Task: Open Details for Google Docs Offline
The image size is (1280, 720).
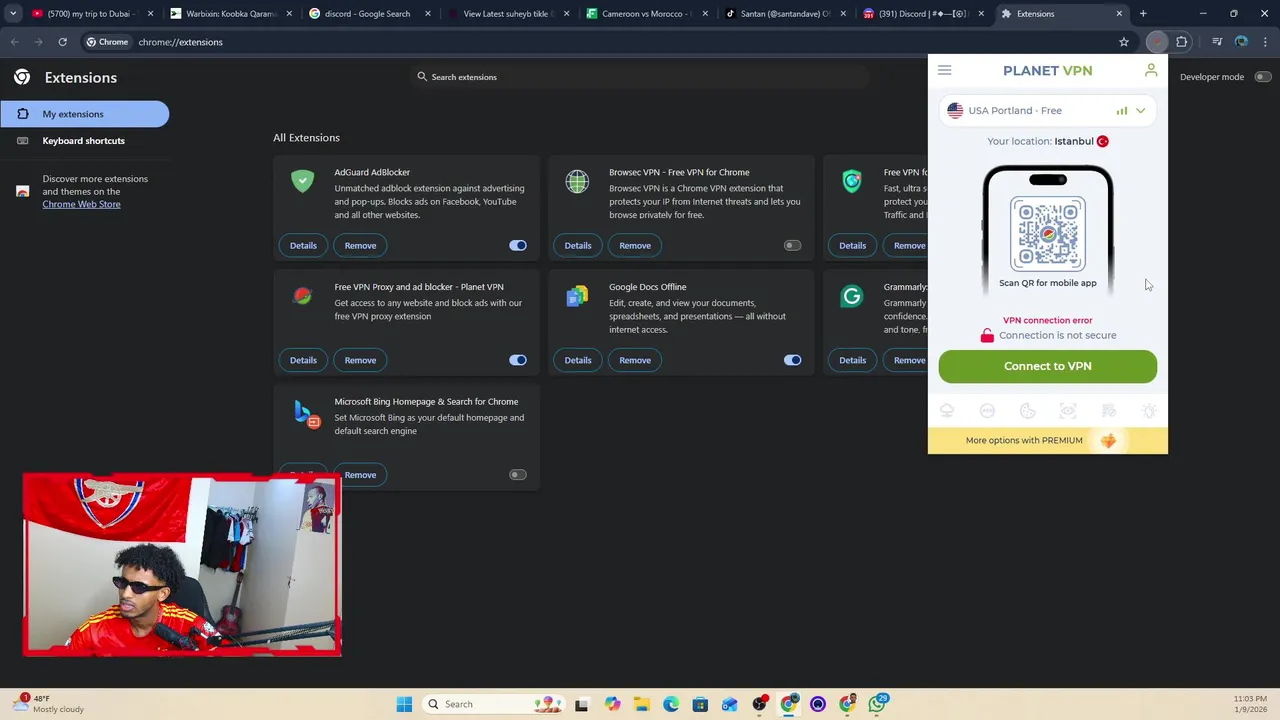Action: click(x=578, y=360)
